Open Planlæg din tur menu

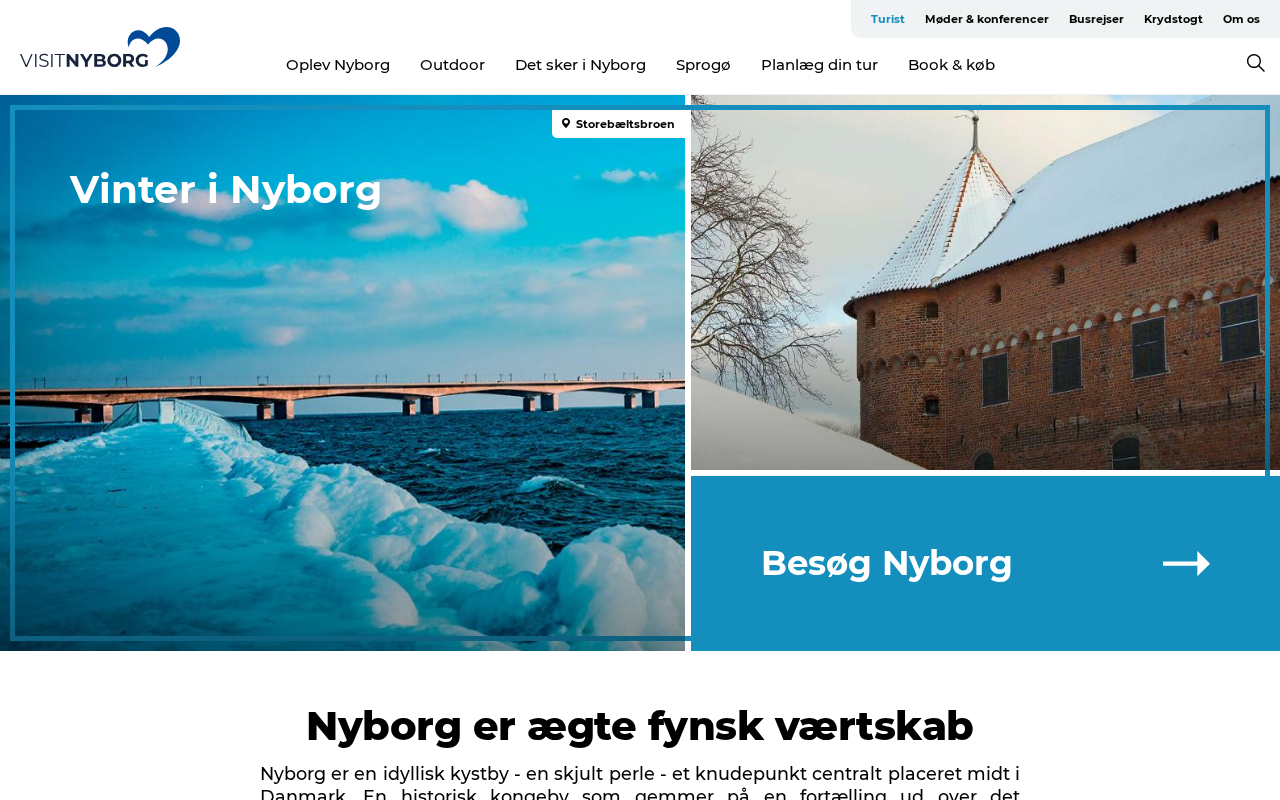[x=819, y=65]
